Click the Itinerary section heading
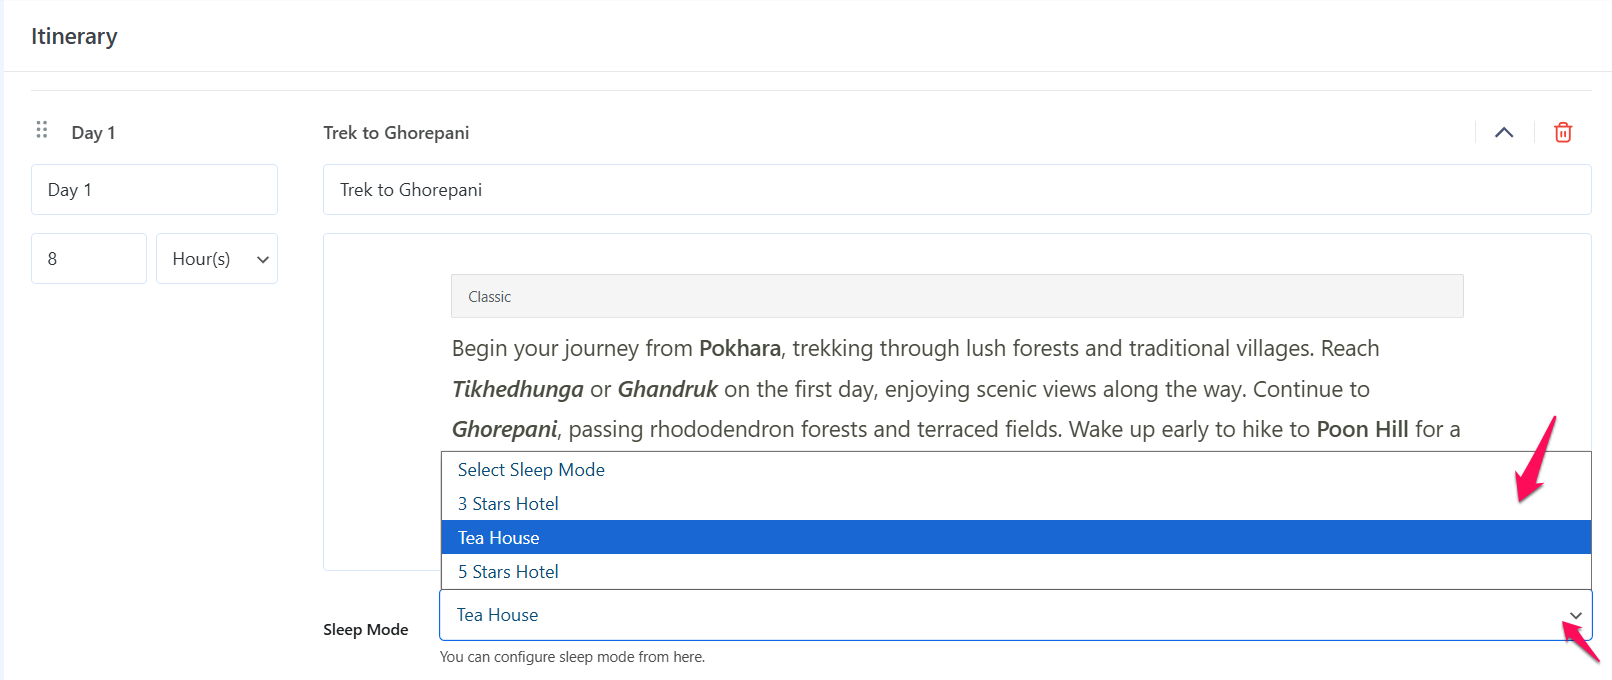 pyautogui.click(x=74, y=37)
